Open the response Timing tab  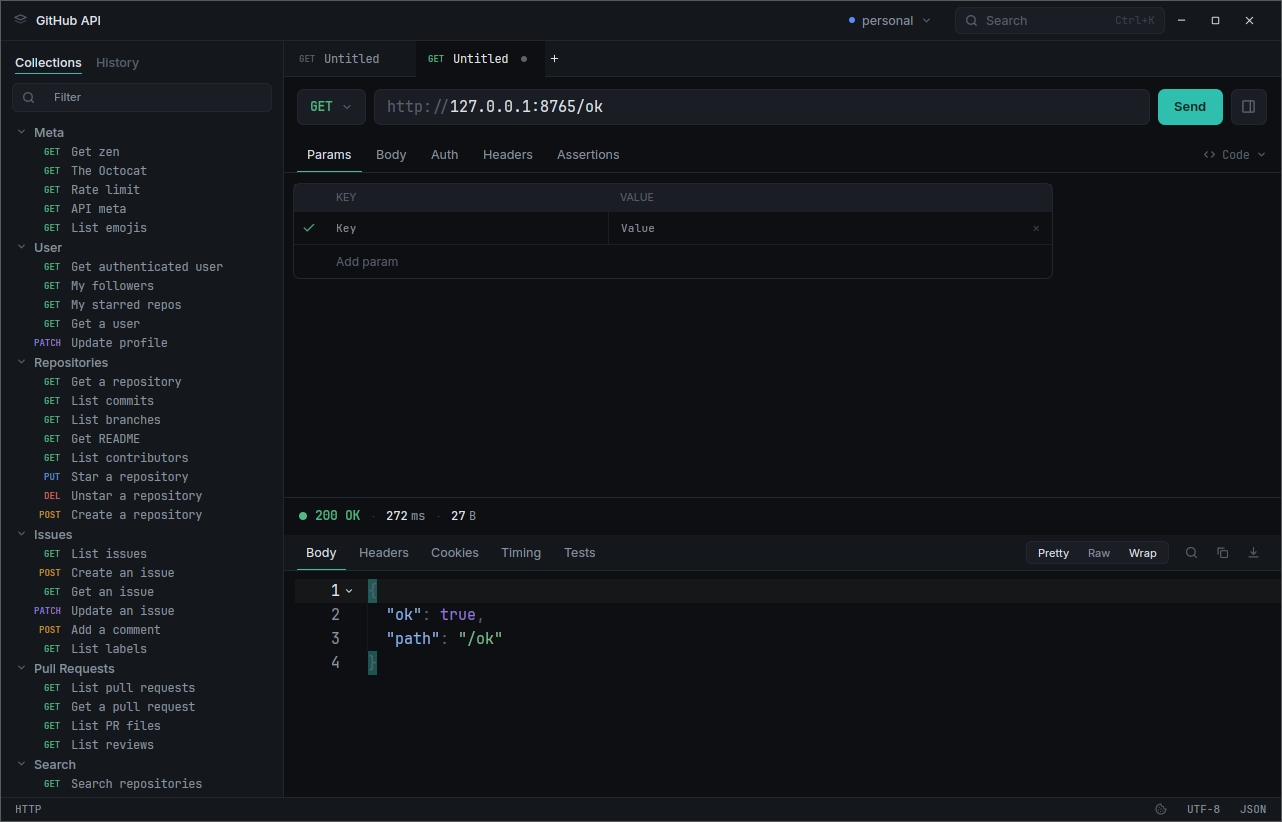521,553
